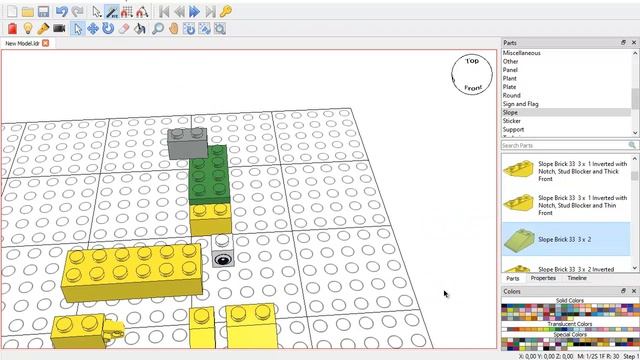Select Plant parts category
640x360 pixels.
[510, 78]
